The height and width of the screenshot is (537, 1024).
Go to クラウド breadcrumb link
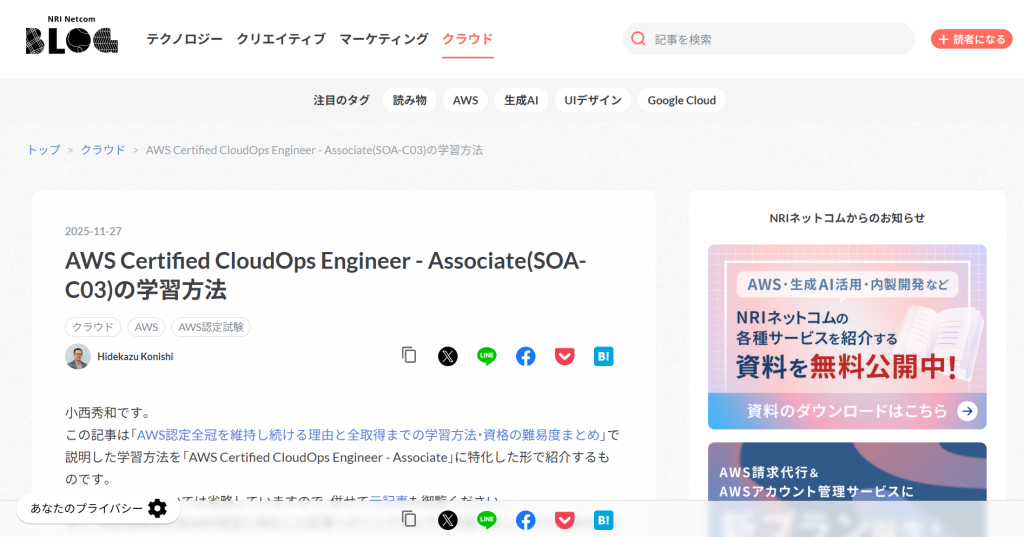pyautogui.click(x=103, y=150)
